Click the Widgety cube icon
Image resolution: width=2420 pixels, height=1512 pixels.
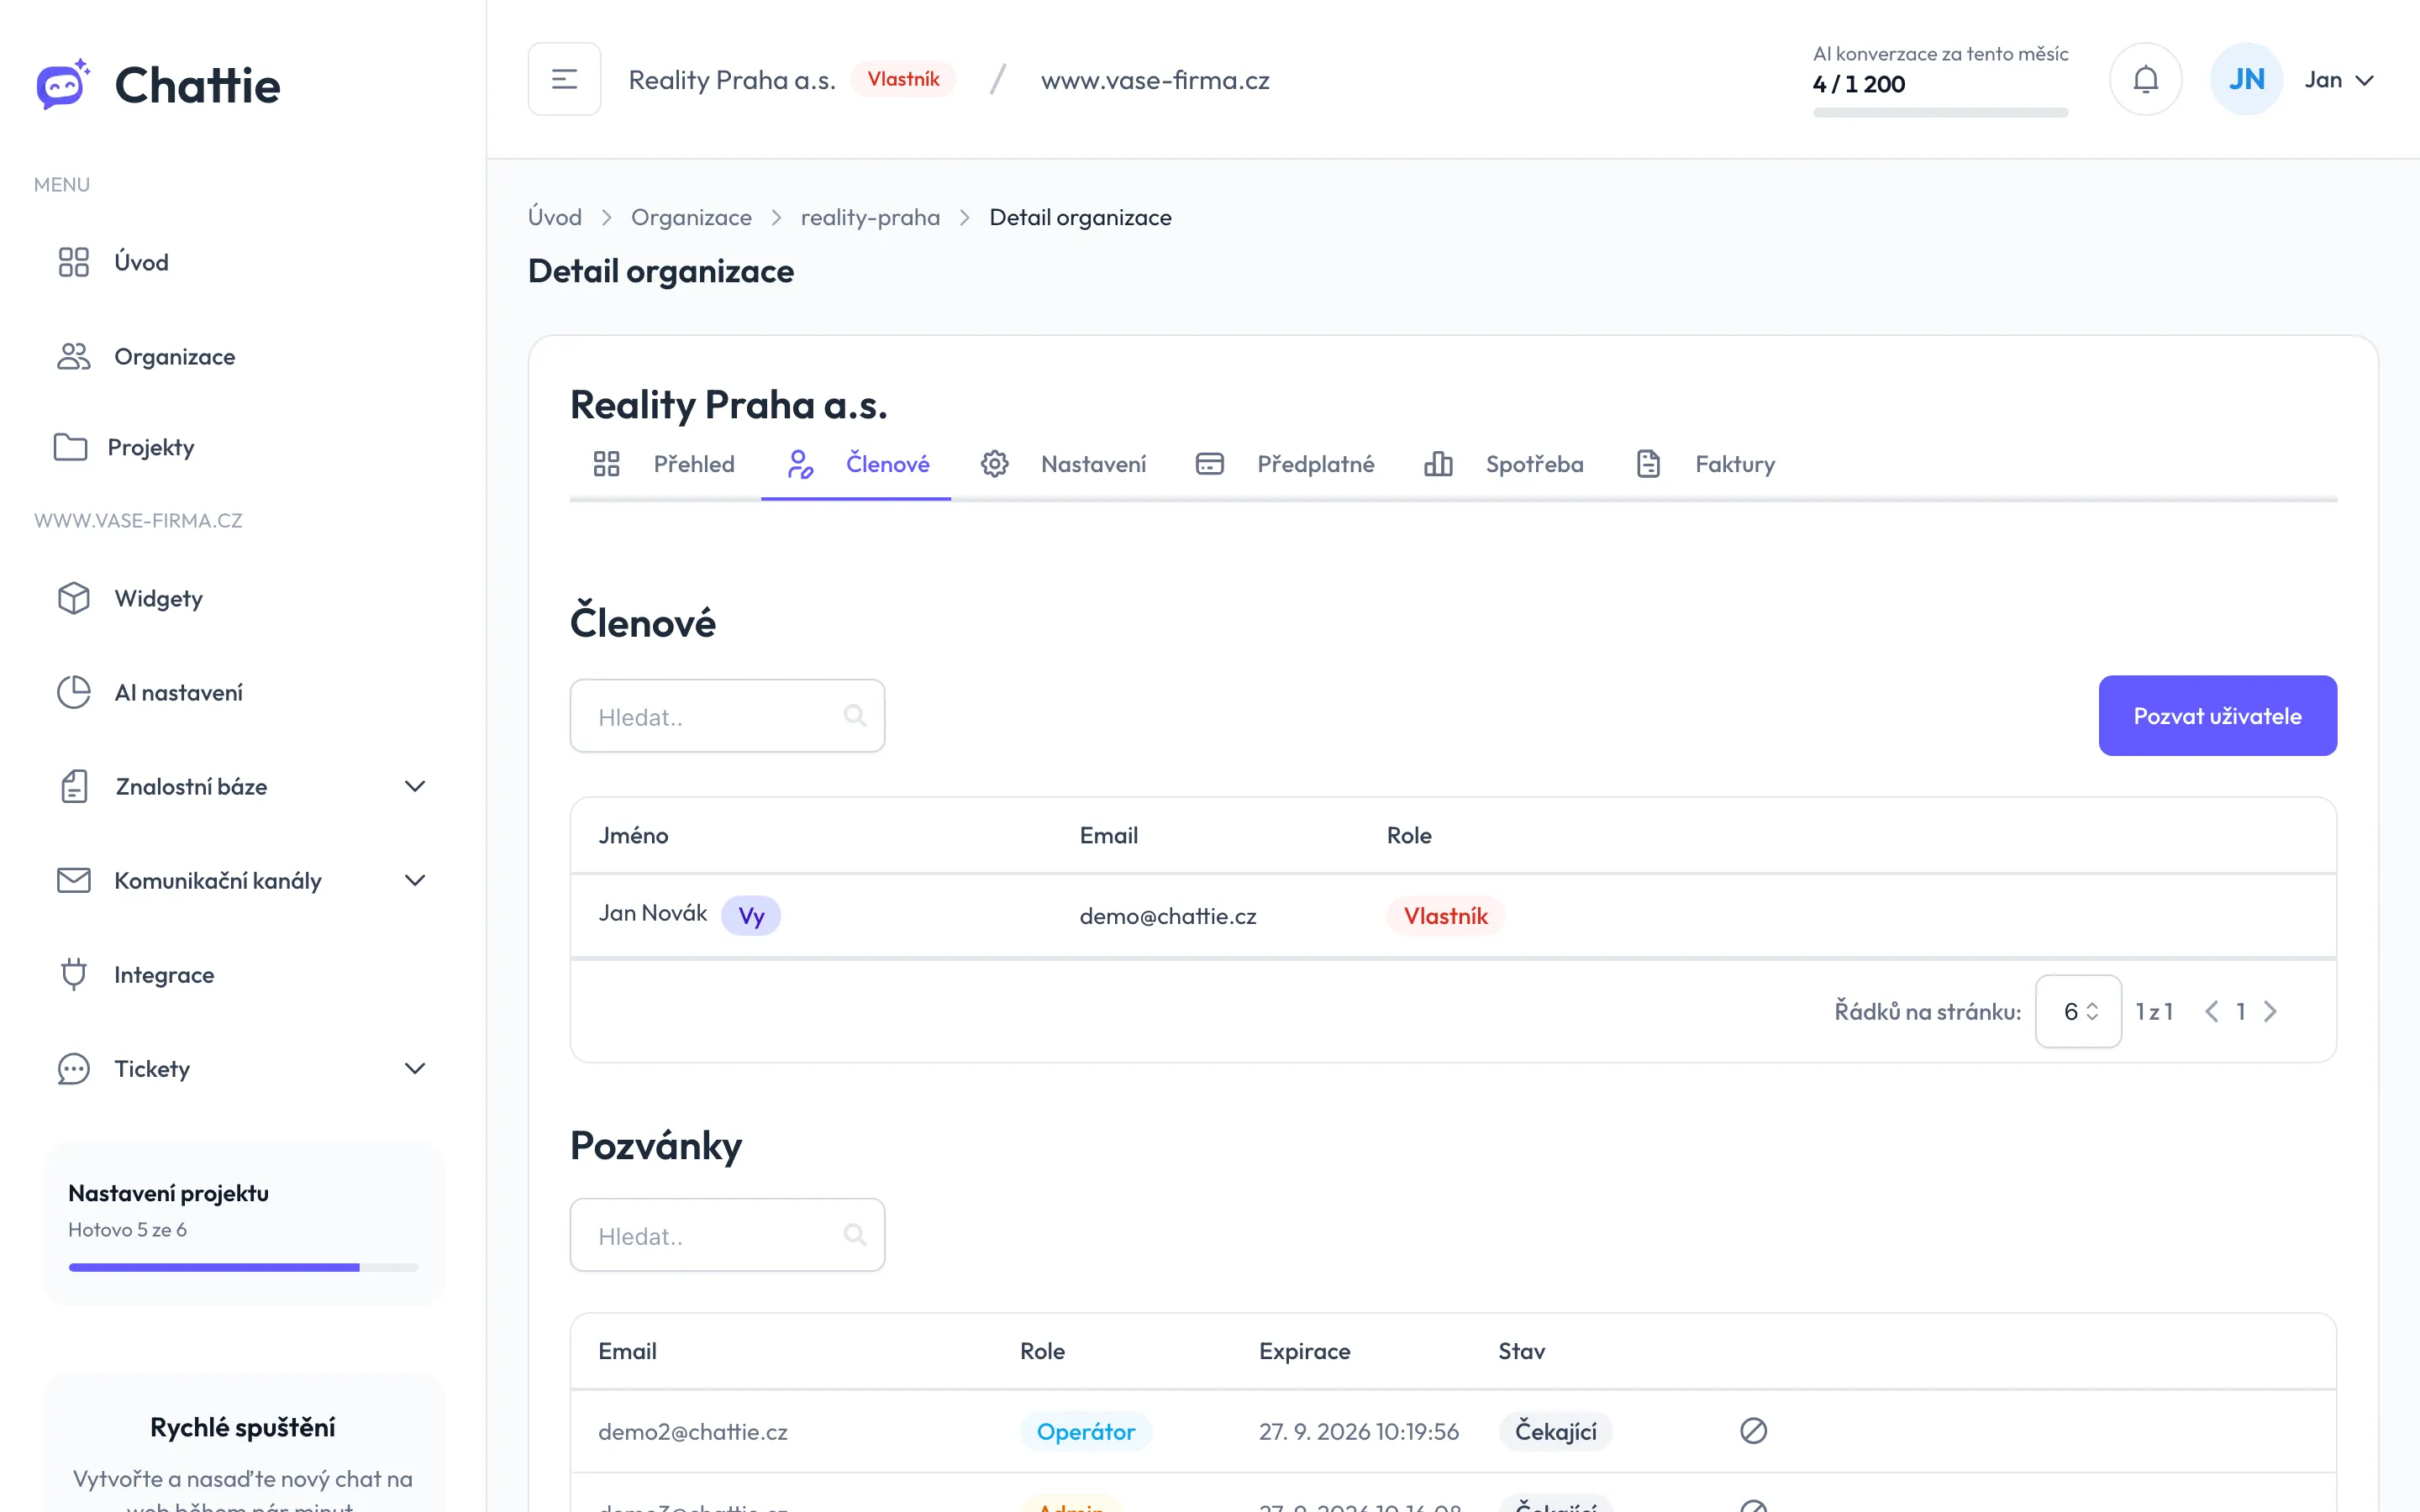pos(74,598)
